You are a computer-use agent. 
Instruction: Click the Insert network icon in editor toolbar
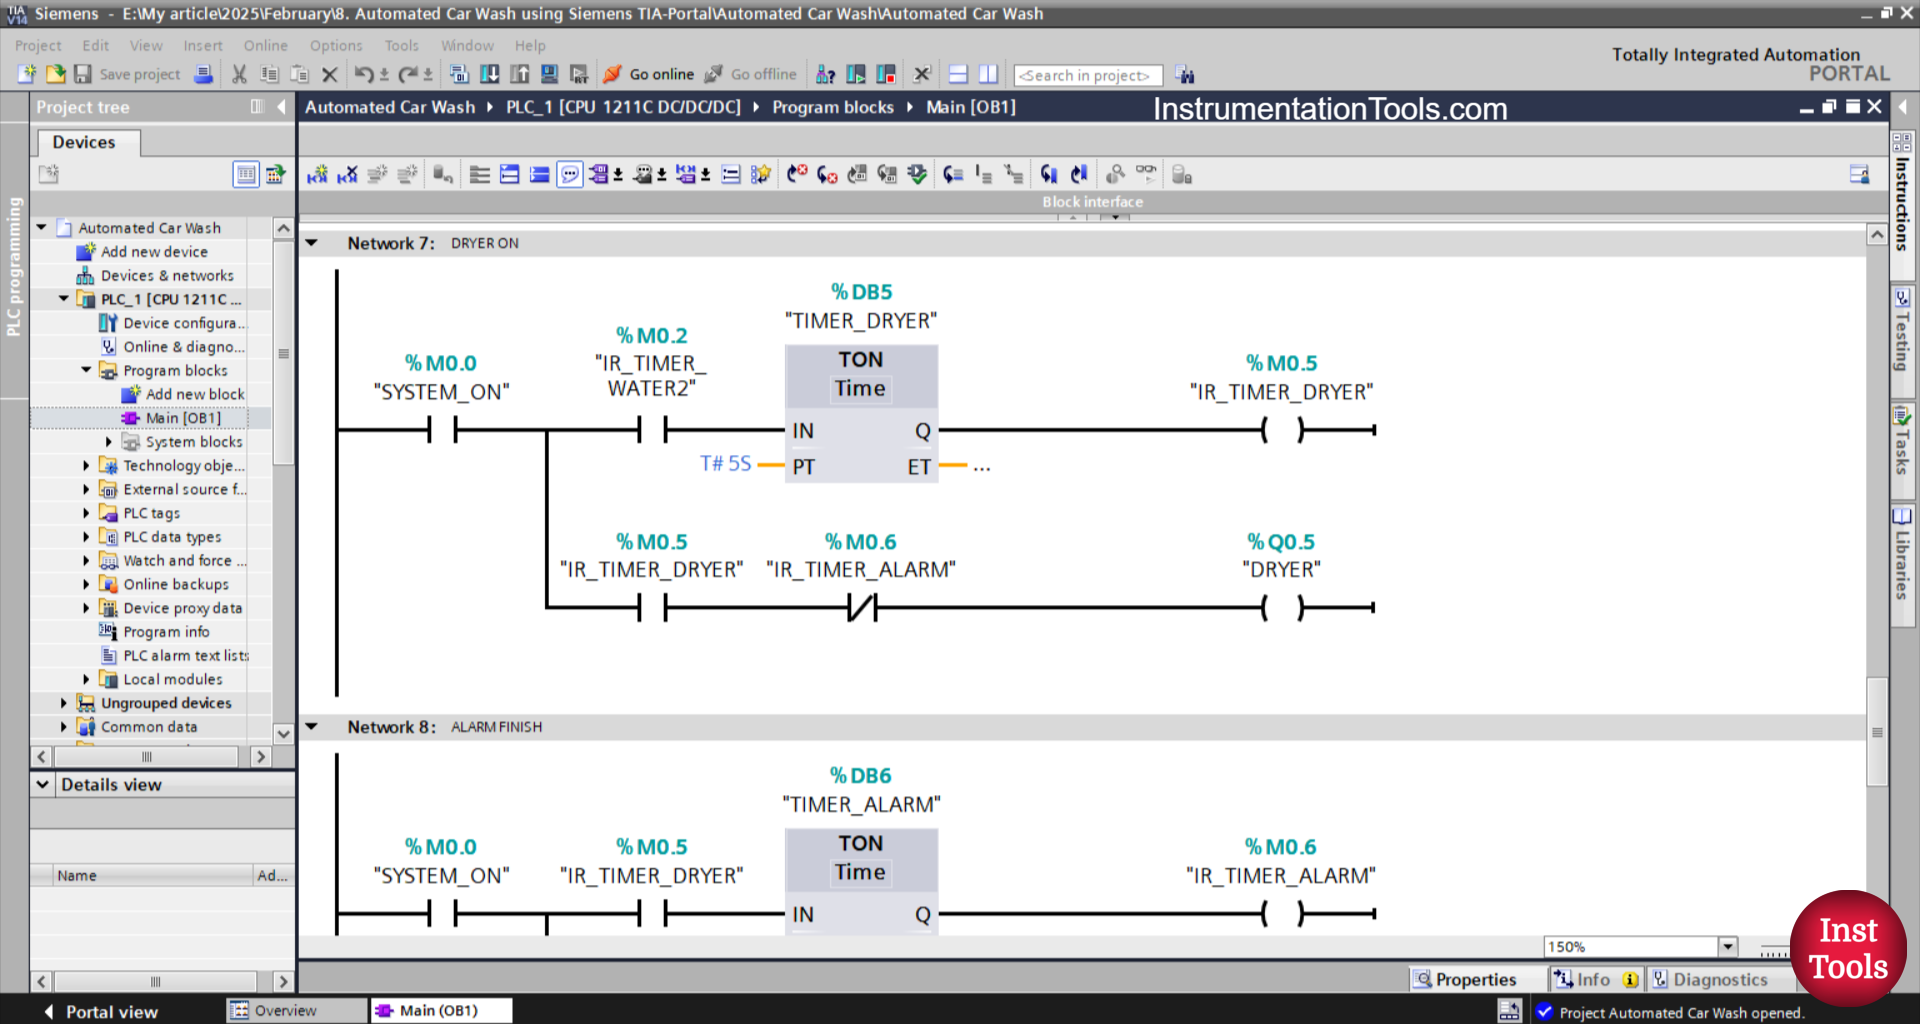coord(317,174)
